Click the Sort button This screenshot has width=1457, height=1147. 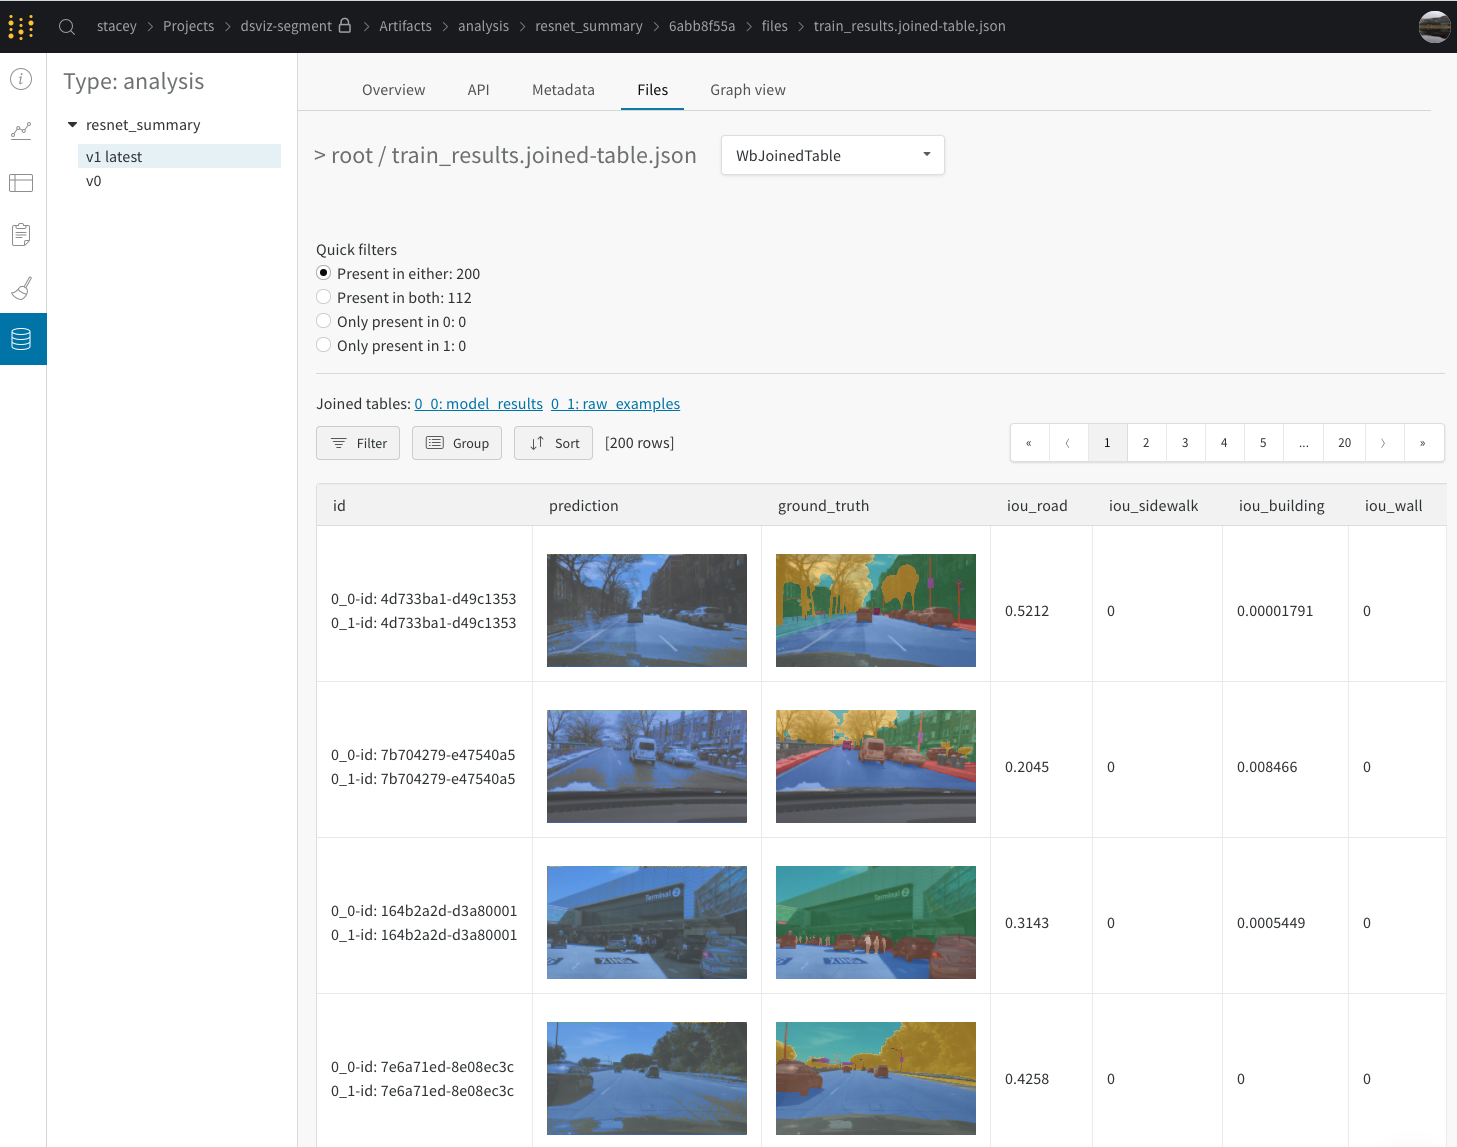(x=553, y=443)
